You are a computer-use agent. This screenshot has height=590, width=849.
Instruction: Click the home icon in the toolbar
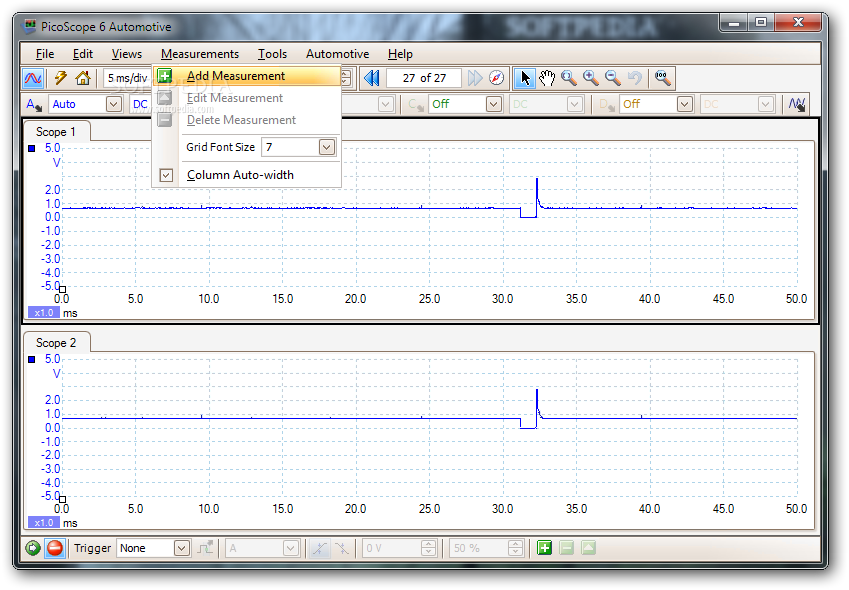tap(83, 78)
